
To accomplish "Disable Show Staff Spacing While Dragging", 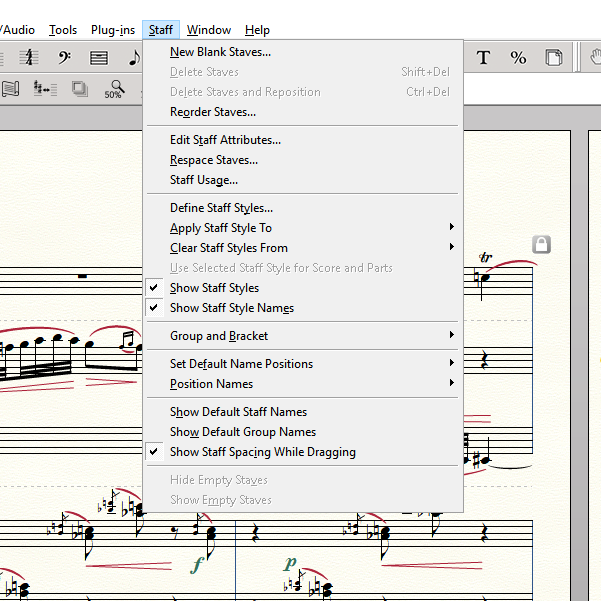I will (x=262, y=452).
